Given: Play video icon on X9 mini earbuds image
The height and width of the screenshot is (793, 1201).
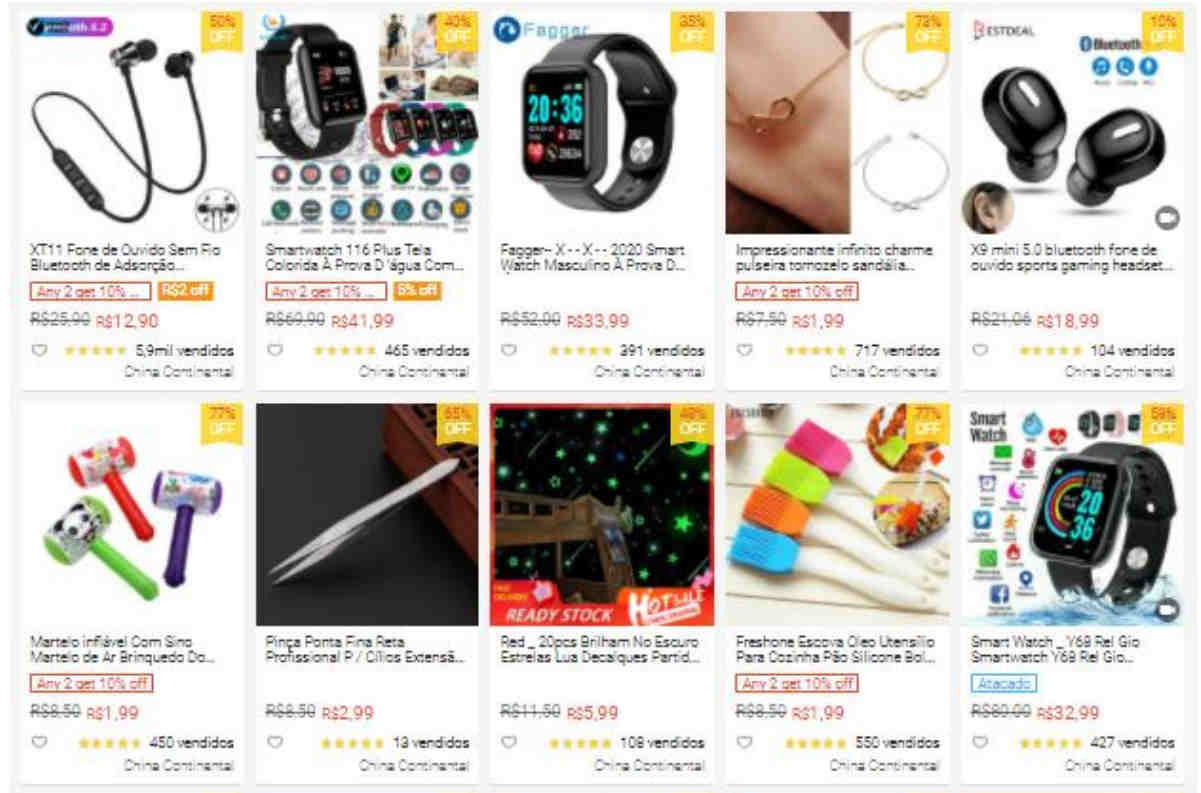Looking at the screenshot, I should click(x=1166, y=217).
